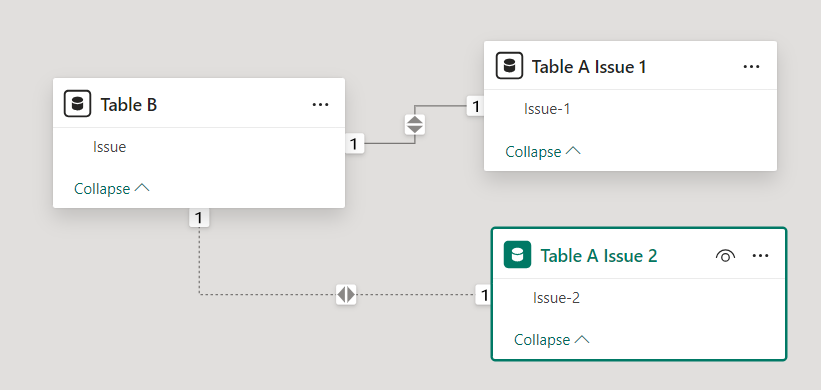Viewport: 821px width, 390px height.
Task: Click the Table B title
Action: click(129, 105)
